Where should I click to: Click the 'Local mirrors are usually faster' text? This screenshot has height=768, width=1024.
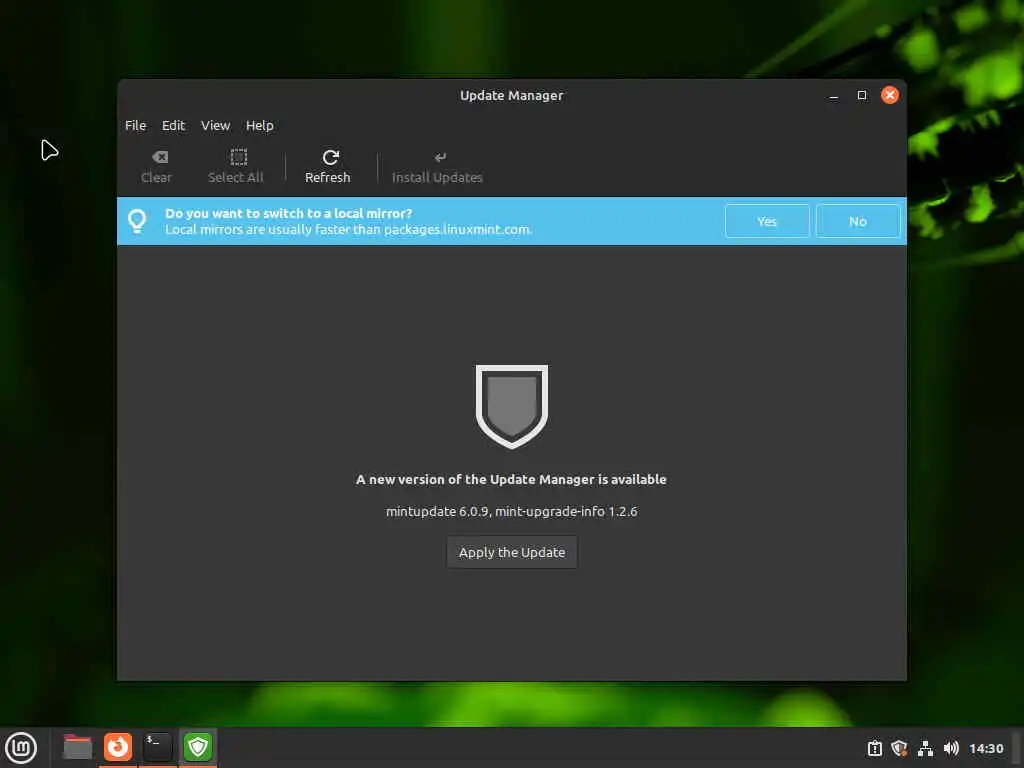348,229
